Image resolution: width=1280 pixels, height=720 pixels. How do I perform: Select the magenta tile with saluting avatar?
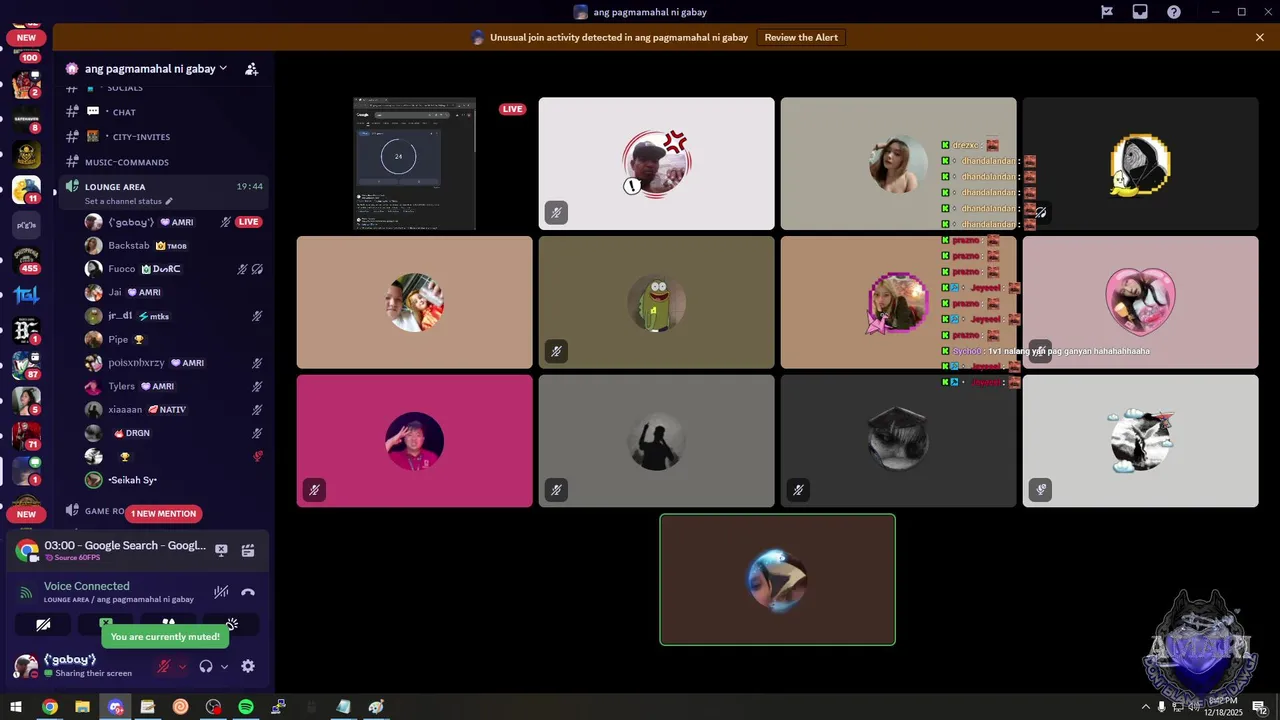pos(414,441)
